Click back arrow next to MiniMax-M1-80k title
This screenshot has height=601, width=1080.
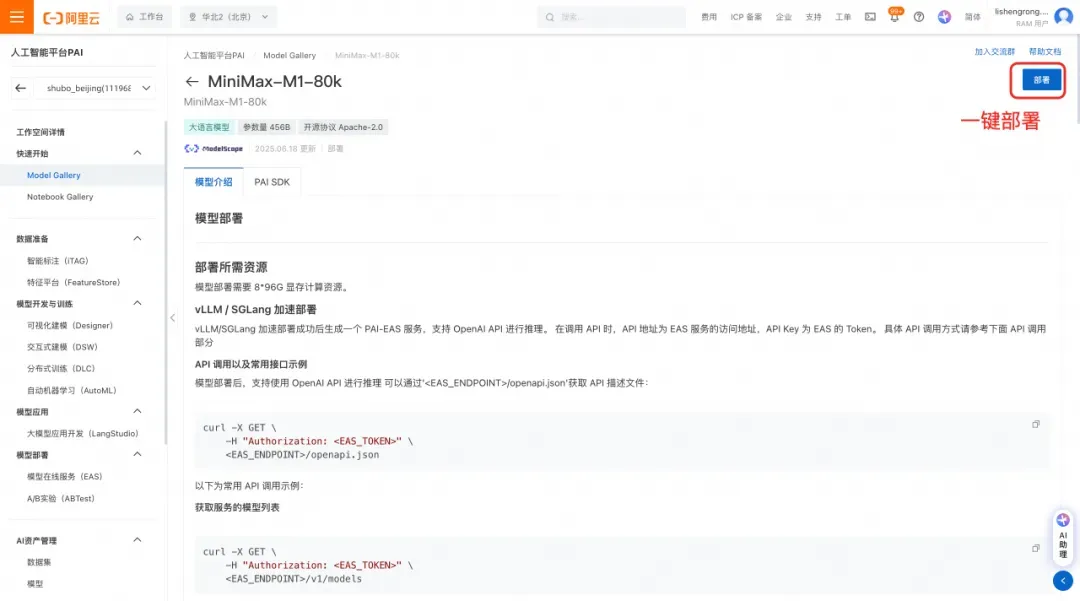click(191, 81)
